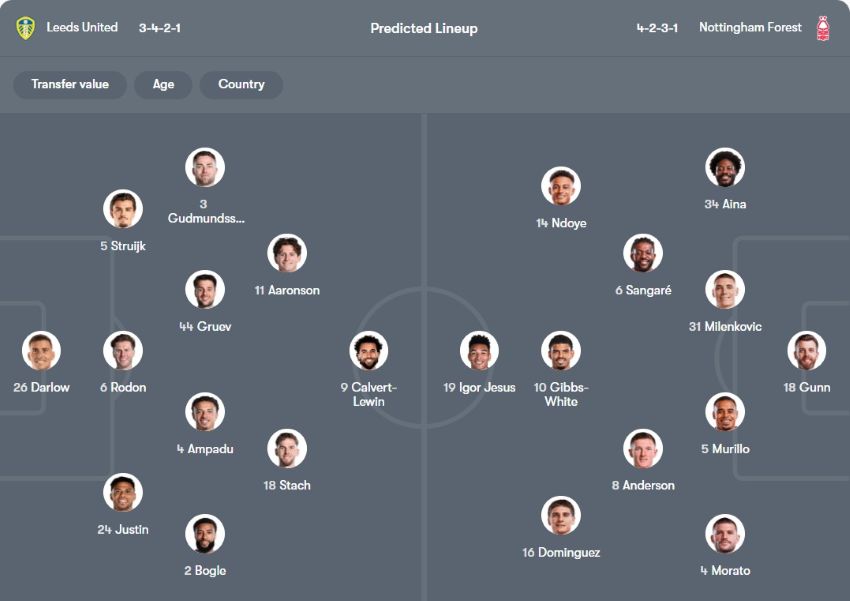This screenshot has height=601, width=850.
Task: Toggle the Age filter pill
Action: click(x=163, y=85)
